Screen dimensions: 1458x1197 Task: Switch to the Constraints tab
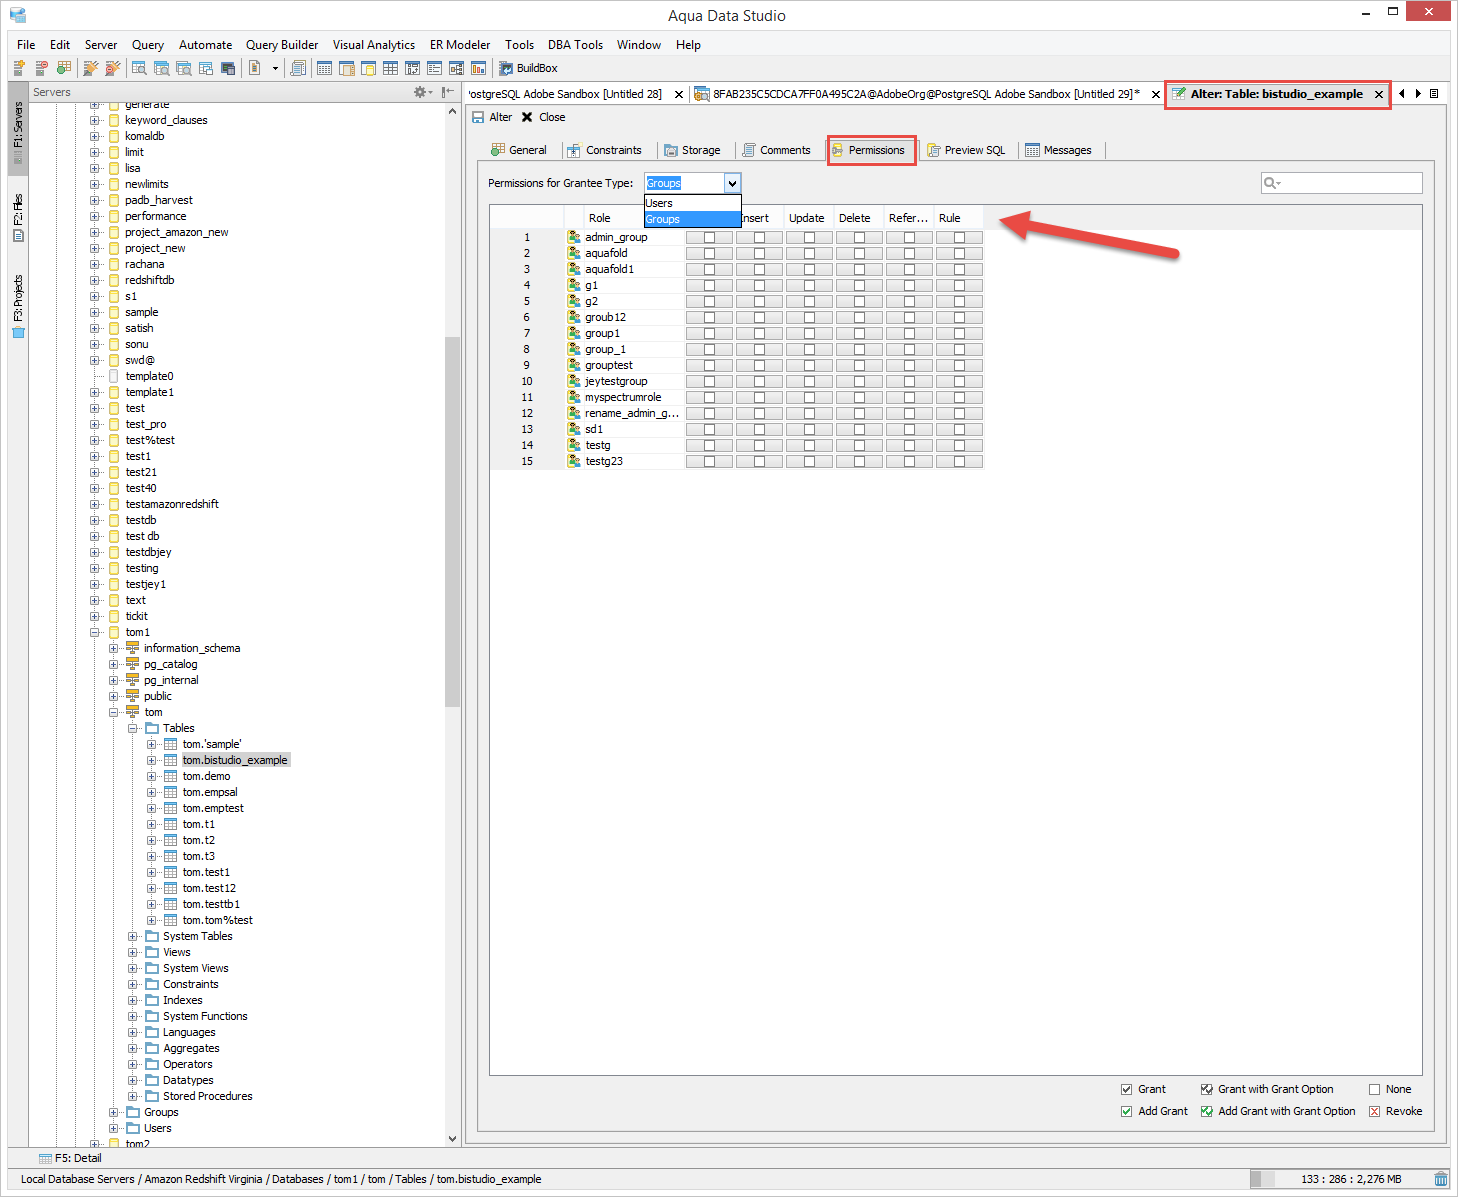coord(605,150)
